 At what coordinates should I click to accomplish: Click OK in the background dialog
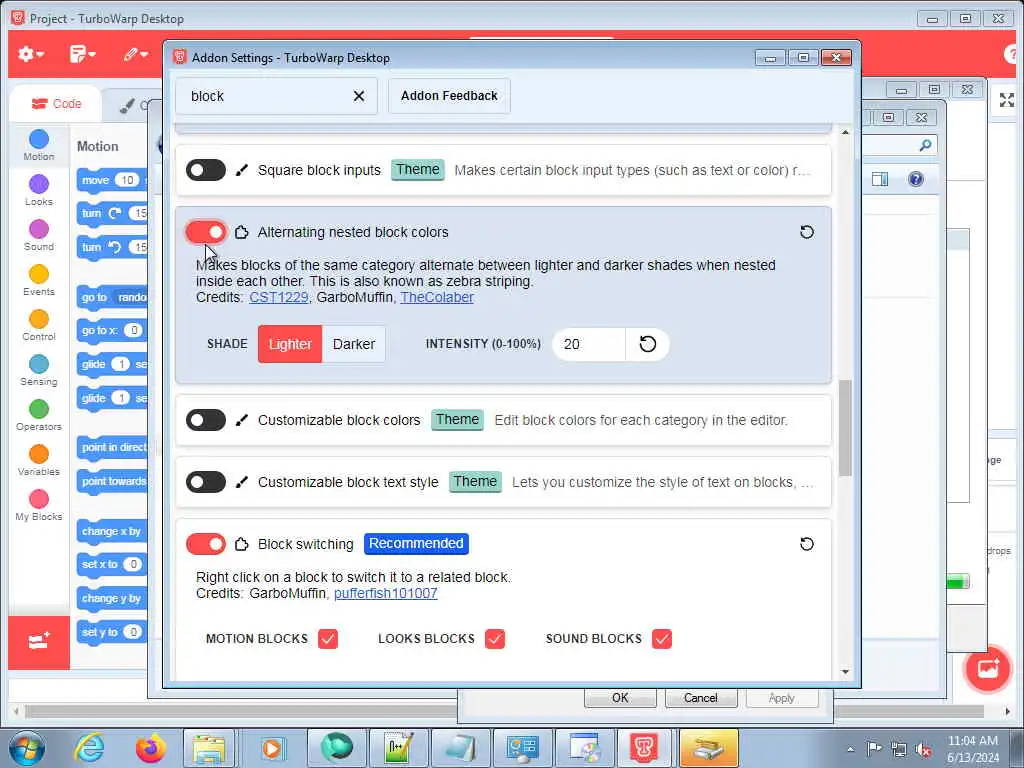[620, 698]
